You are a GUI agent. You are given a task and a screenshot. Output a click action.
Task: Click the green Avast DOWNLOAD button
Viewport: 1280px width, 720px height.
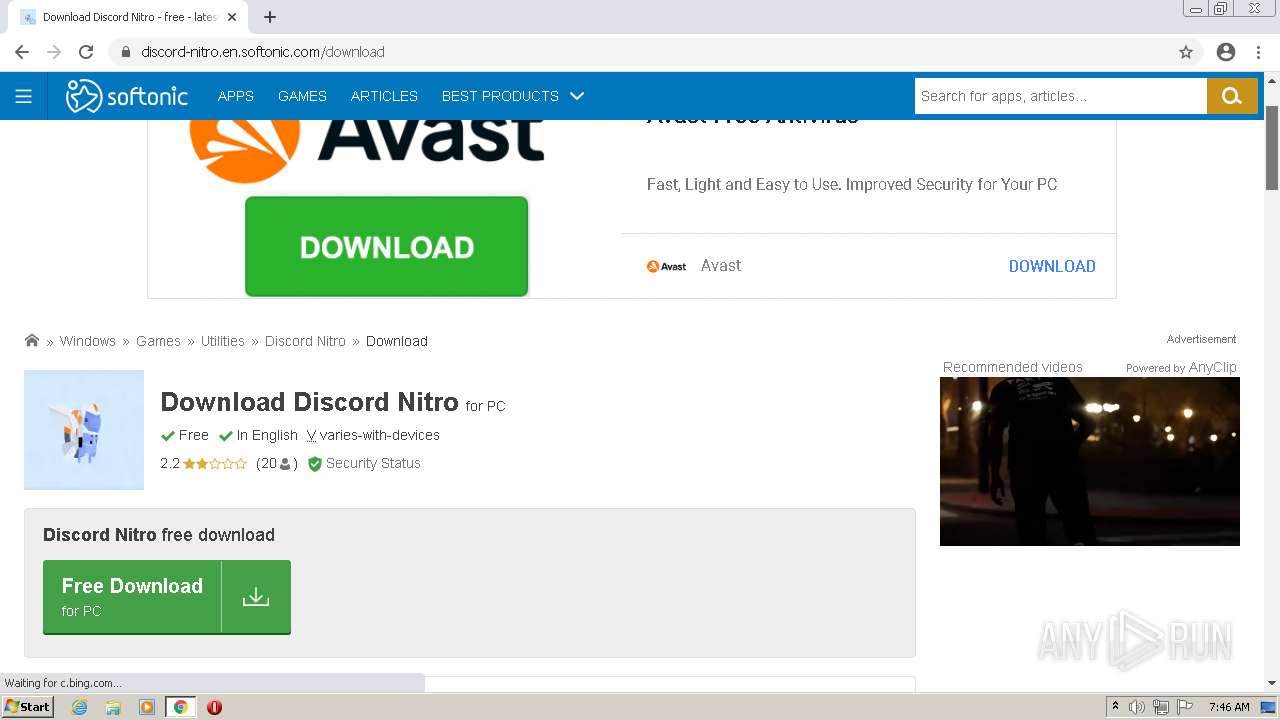tap(386, 247)
